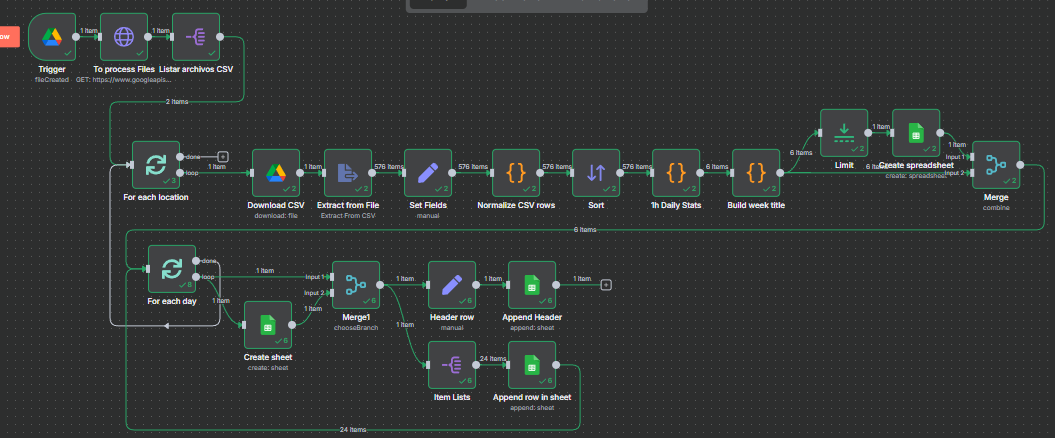
Task: Select the For each location loop node
Action: [156, 165]
